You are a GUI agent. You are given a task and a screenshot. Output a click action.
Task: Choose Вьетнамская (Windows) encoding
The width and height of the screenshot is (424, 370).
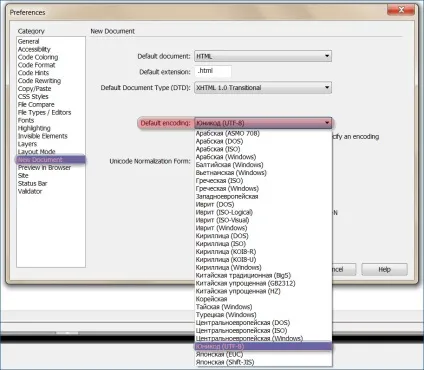tap(263, 173)
